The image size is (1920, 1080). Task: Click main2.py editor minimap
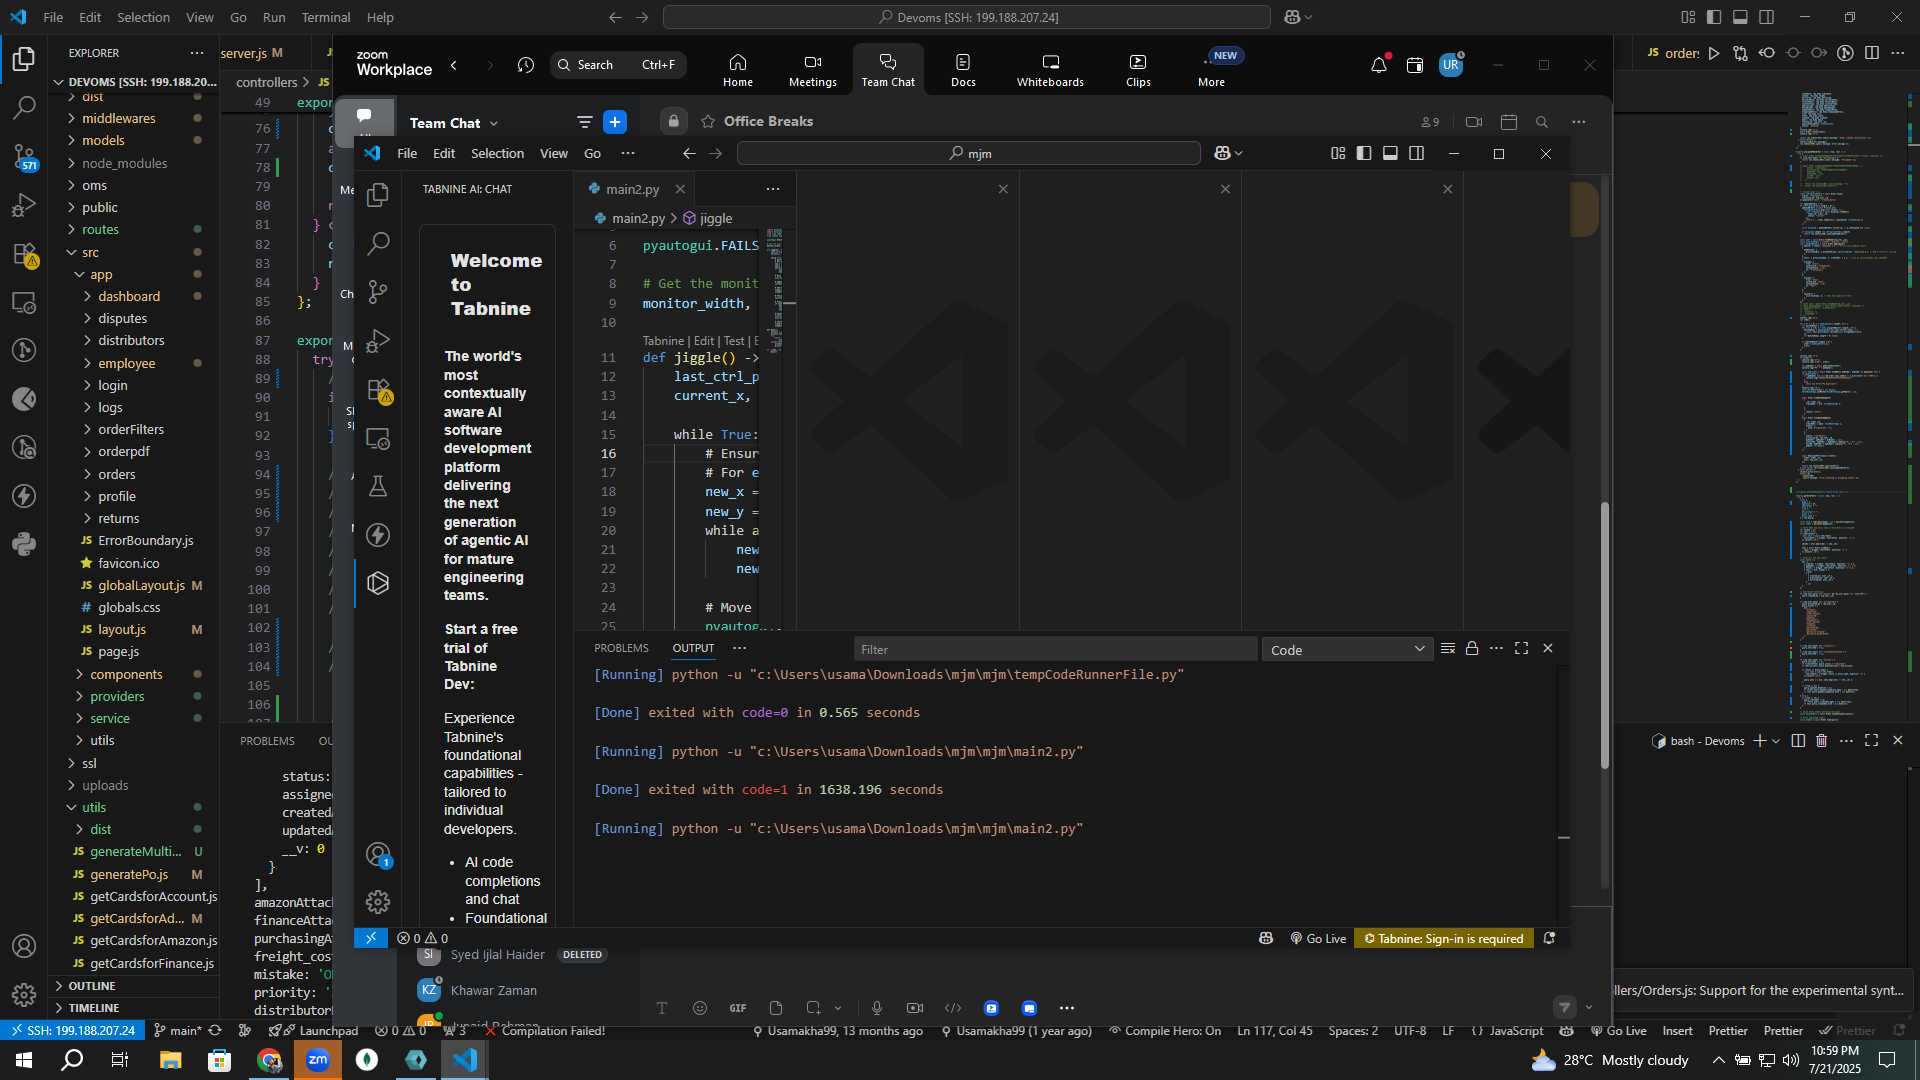click(775, 290)
